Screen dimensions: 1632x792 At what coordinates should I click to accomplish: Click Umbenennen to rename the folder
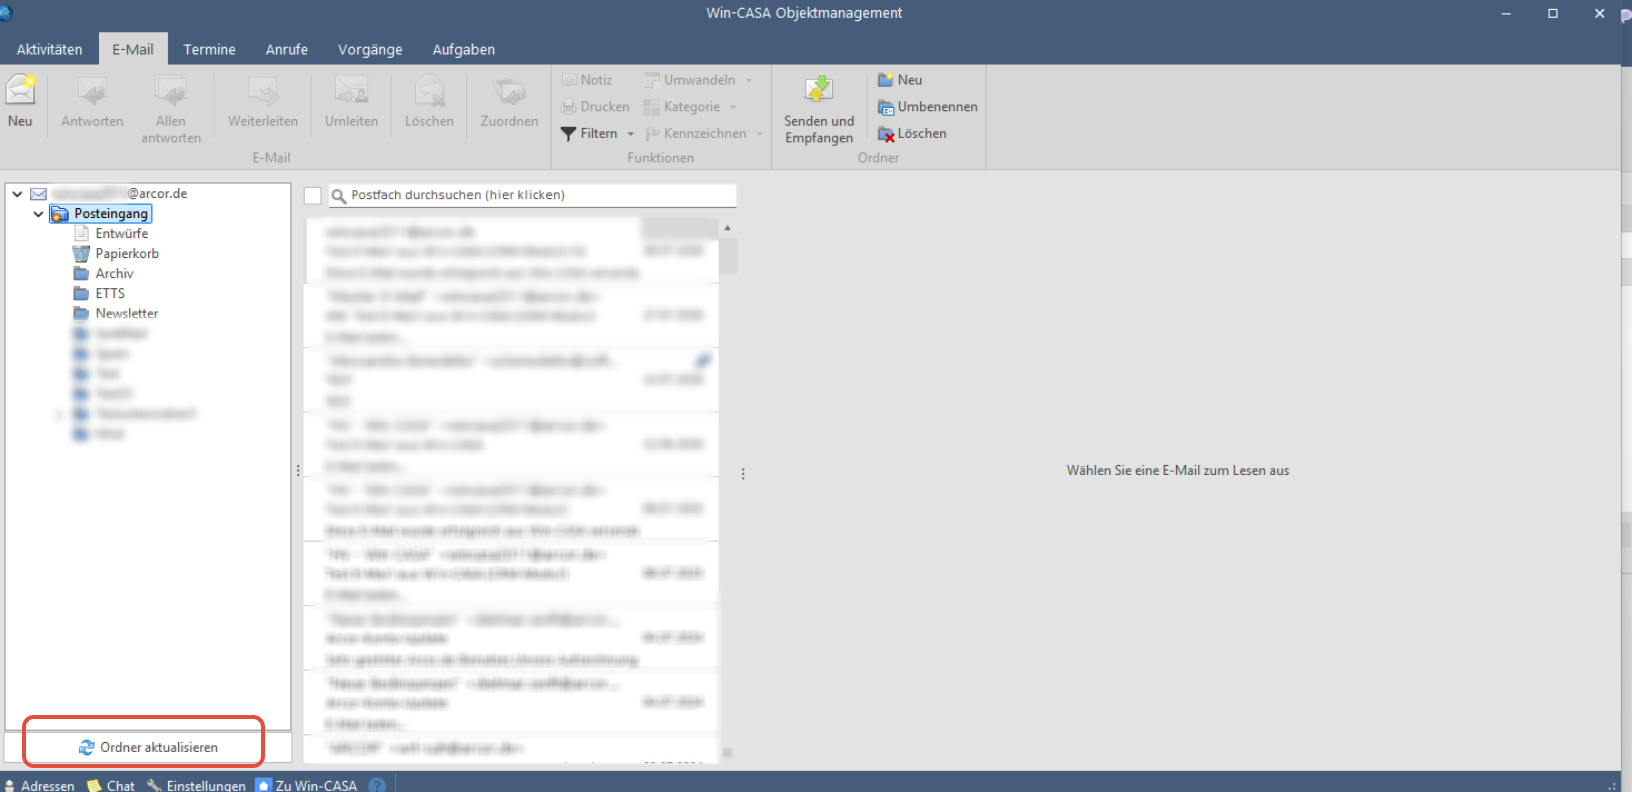928,107
